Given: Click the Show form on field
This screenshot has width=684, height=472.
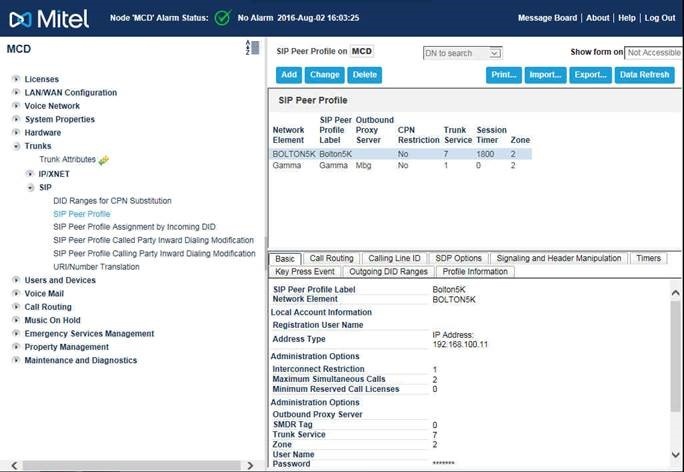Looking at the screenshot, I should tap(653, 53).
